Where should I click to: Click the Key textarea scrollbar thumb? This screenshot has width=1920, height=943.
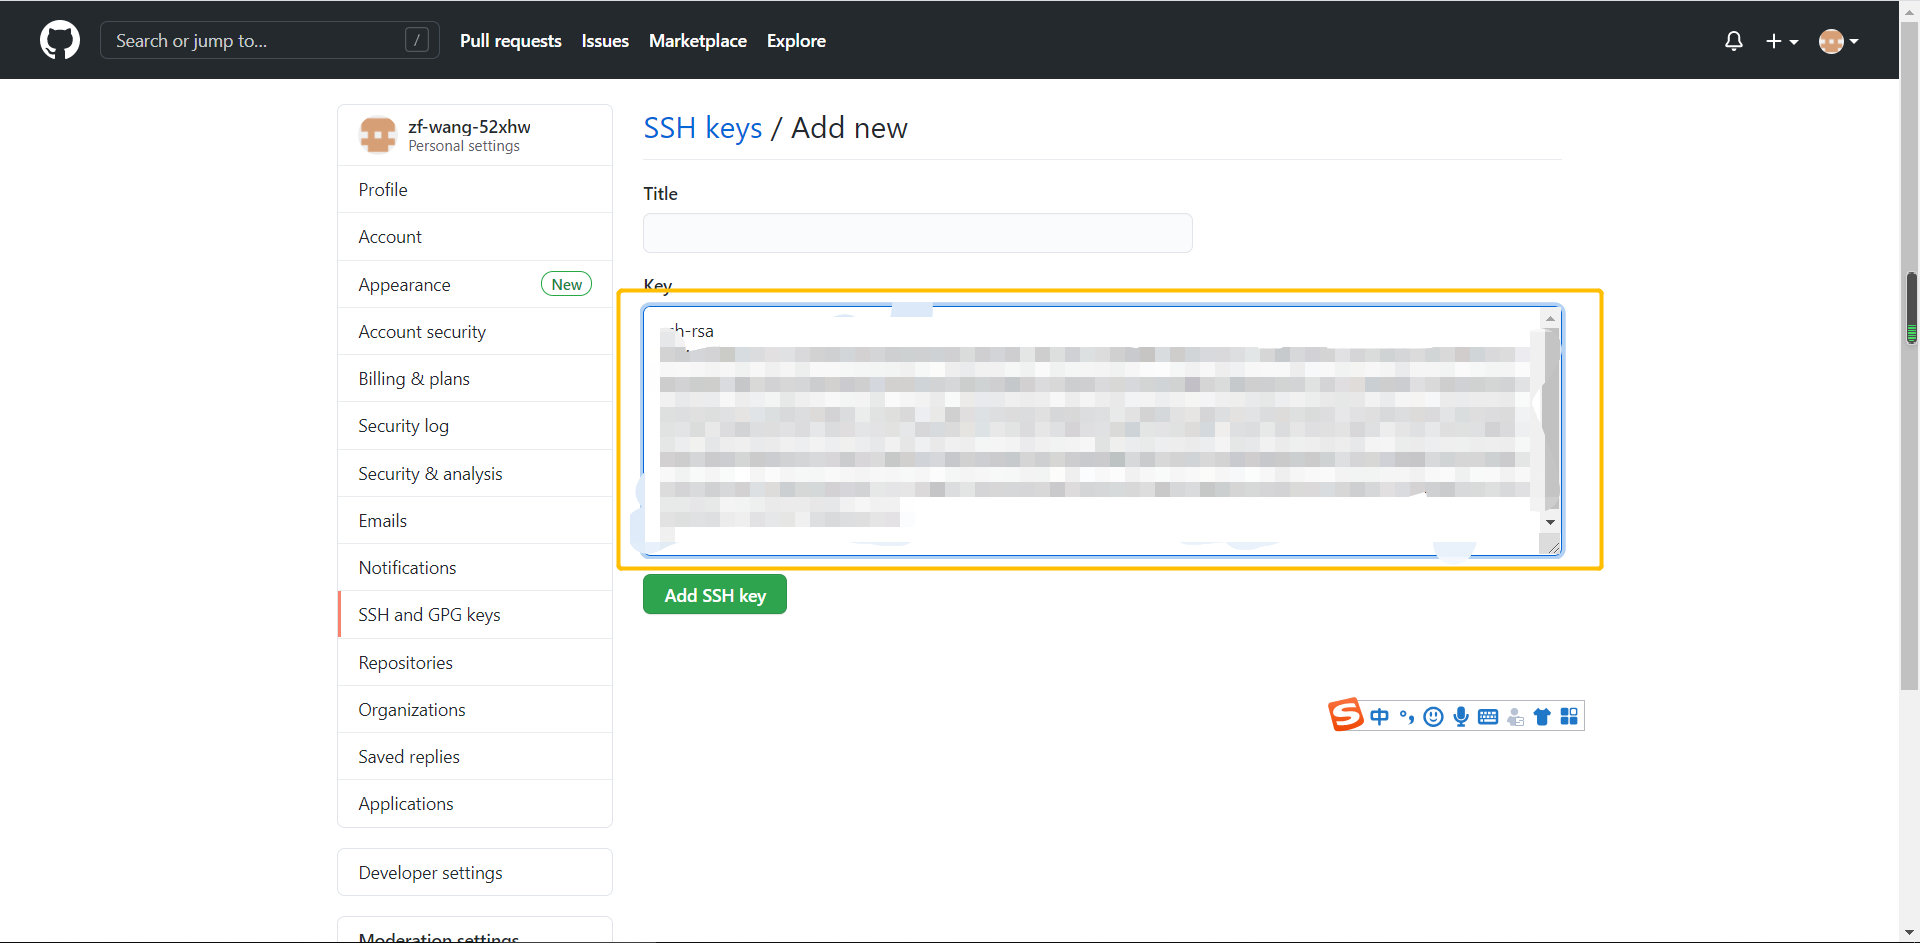pyautogui.click(x=1550, y=418)
